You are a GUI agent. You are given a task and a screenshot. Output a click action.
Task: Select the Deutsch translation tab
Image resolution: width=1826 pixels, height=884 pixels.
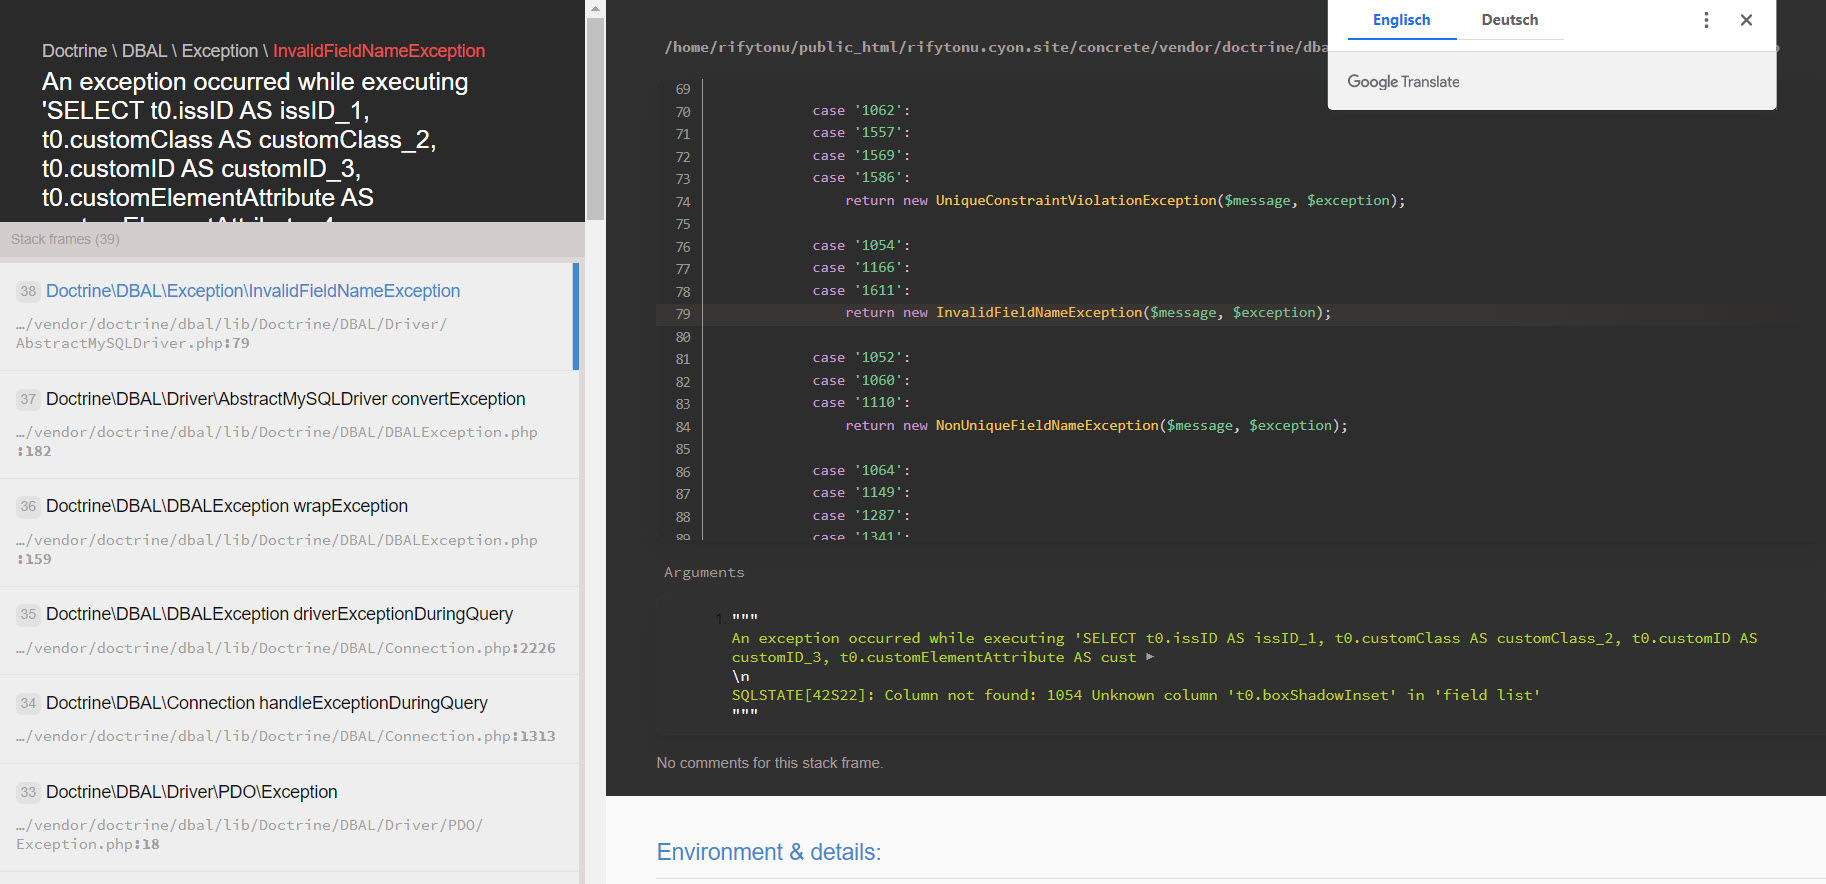1509,20
